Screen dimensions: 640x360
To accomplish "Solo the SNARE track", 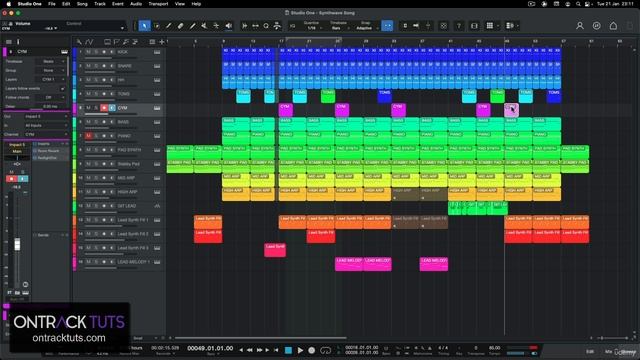I will tap(96, 66).
